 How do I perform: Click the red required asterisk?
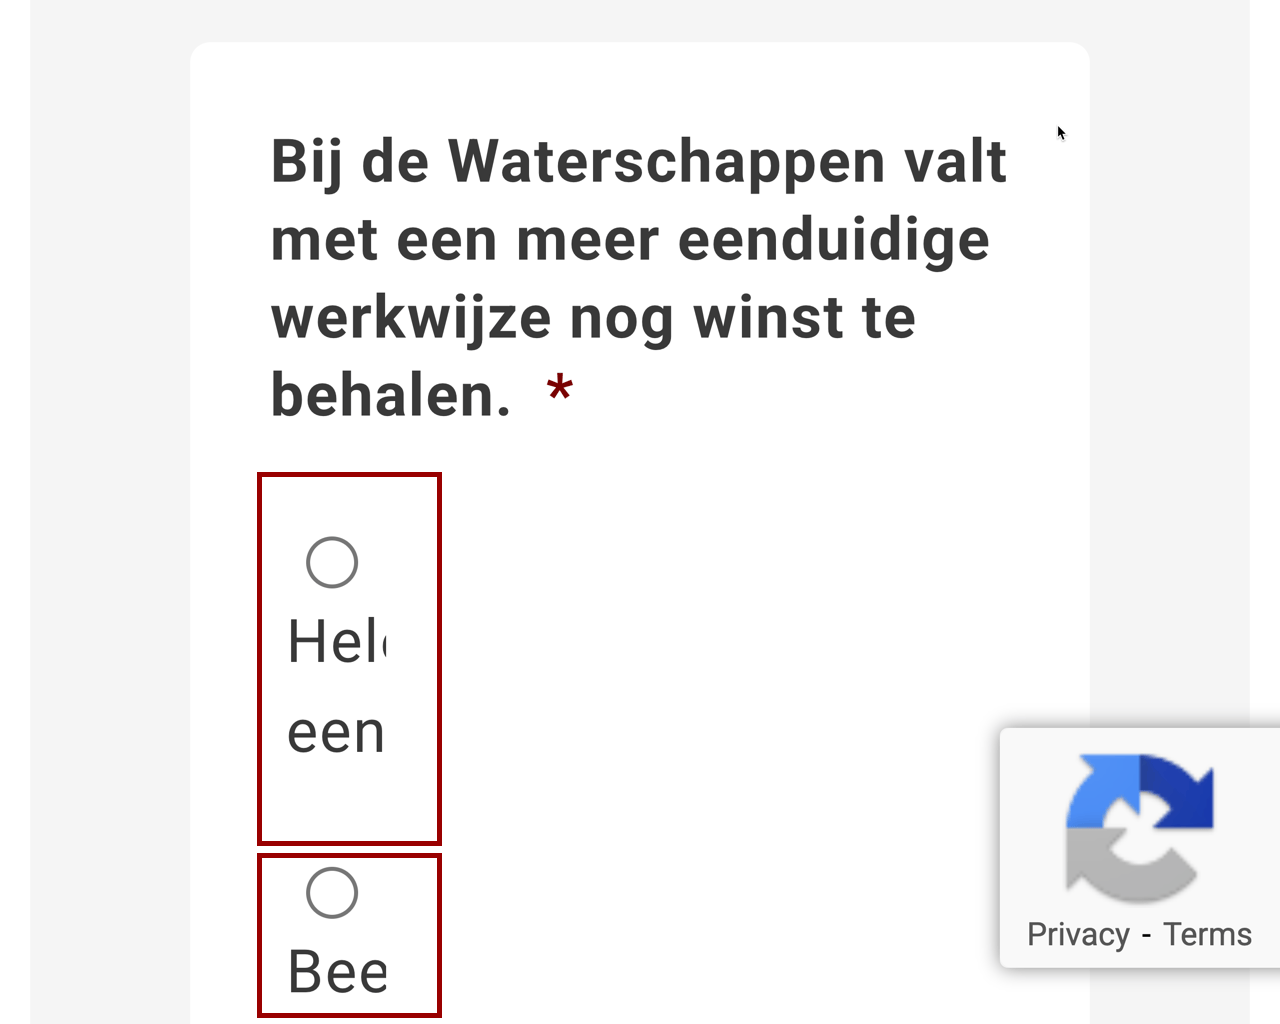(x=560, y=390)
